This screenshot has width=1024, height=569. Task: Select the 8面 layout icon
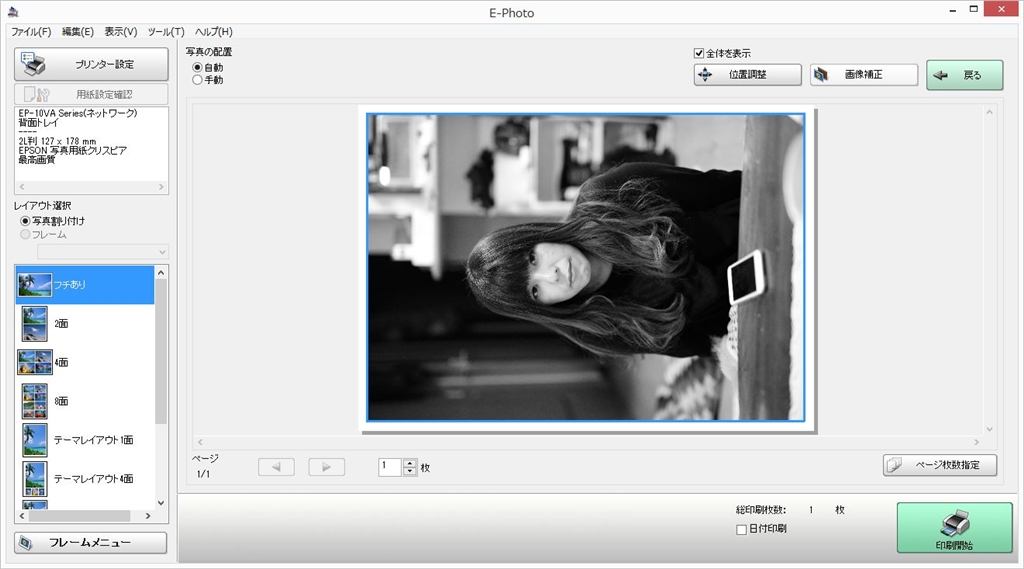35,400
